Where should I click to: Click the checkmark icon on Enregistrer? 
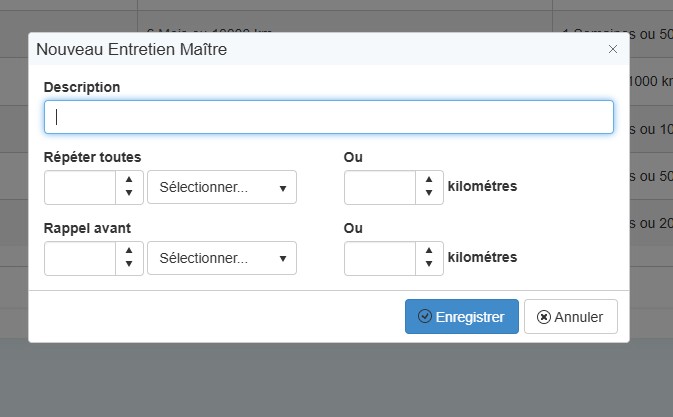(x=424, y=317)
